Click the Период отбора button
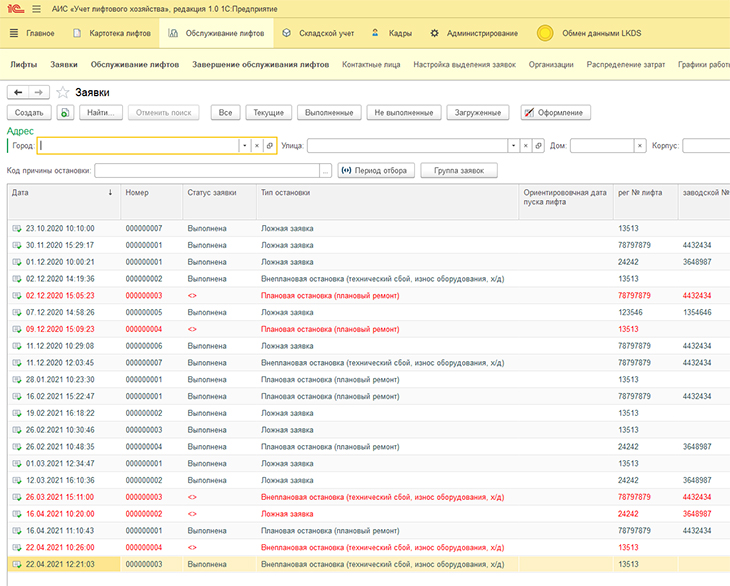730x586 pixels. coord(376,170)
